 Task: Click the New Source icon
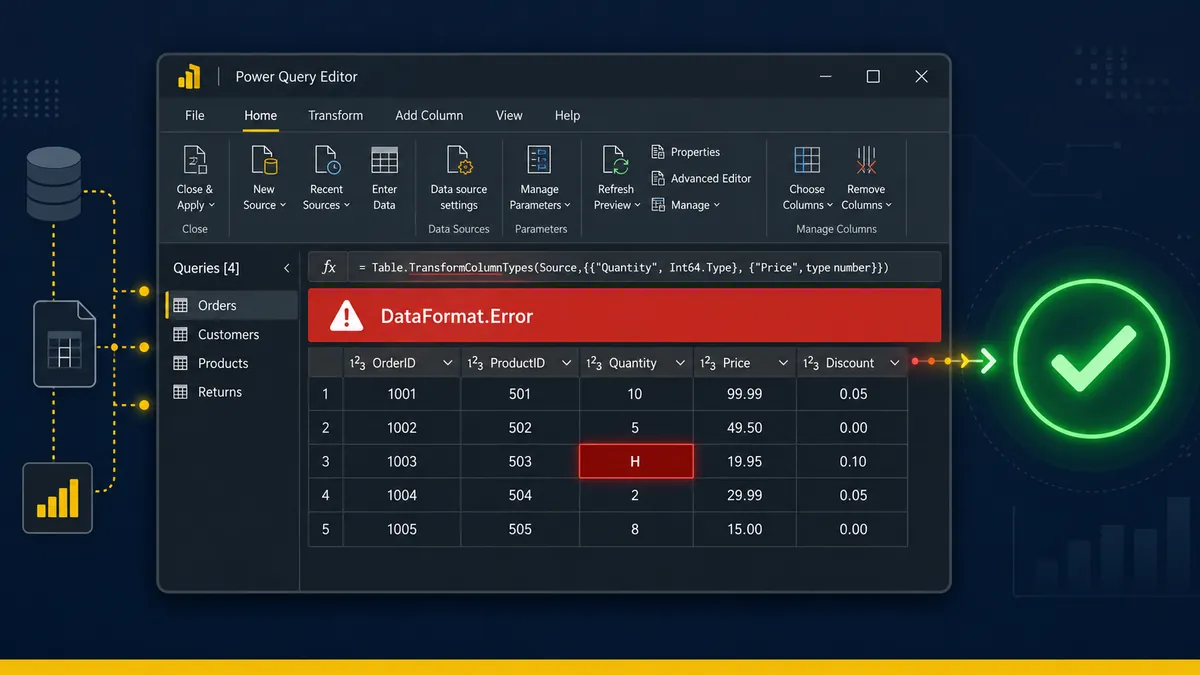(x=264, y=160)
